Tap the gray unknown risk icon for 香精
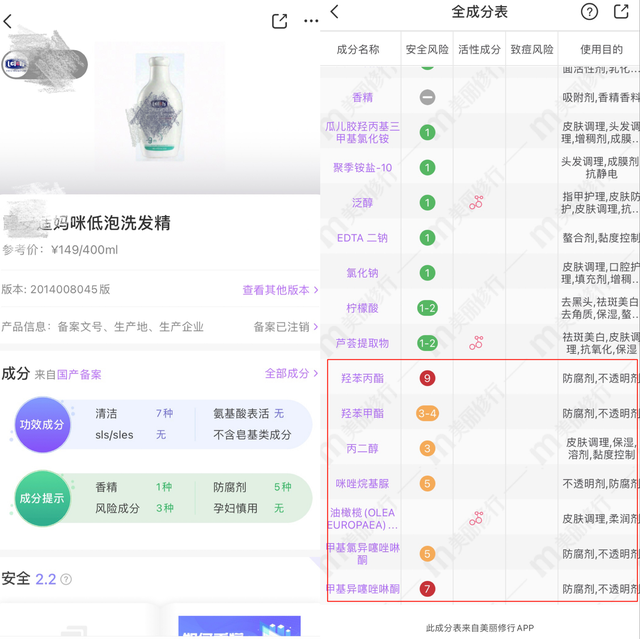The width and height of the screenshot is (640, 639). coord(427,98)
